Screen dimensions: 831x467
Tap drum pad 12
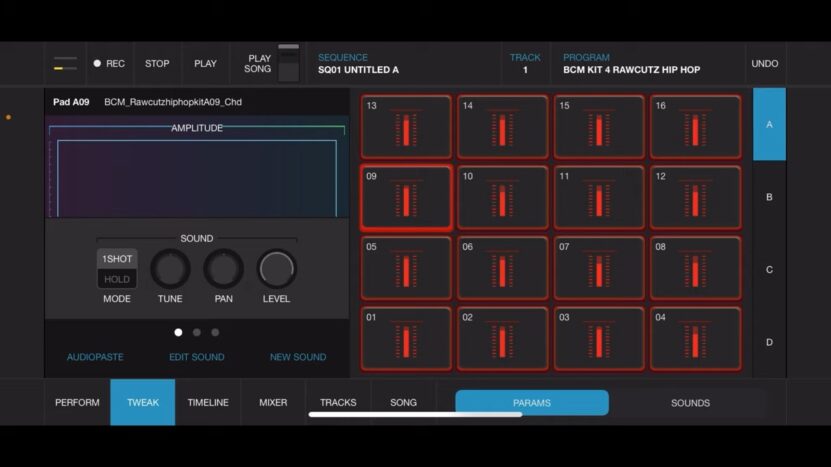pyautogui.click(x=695, y=198)
